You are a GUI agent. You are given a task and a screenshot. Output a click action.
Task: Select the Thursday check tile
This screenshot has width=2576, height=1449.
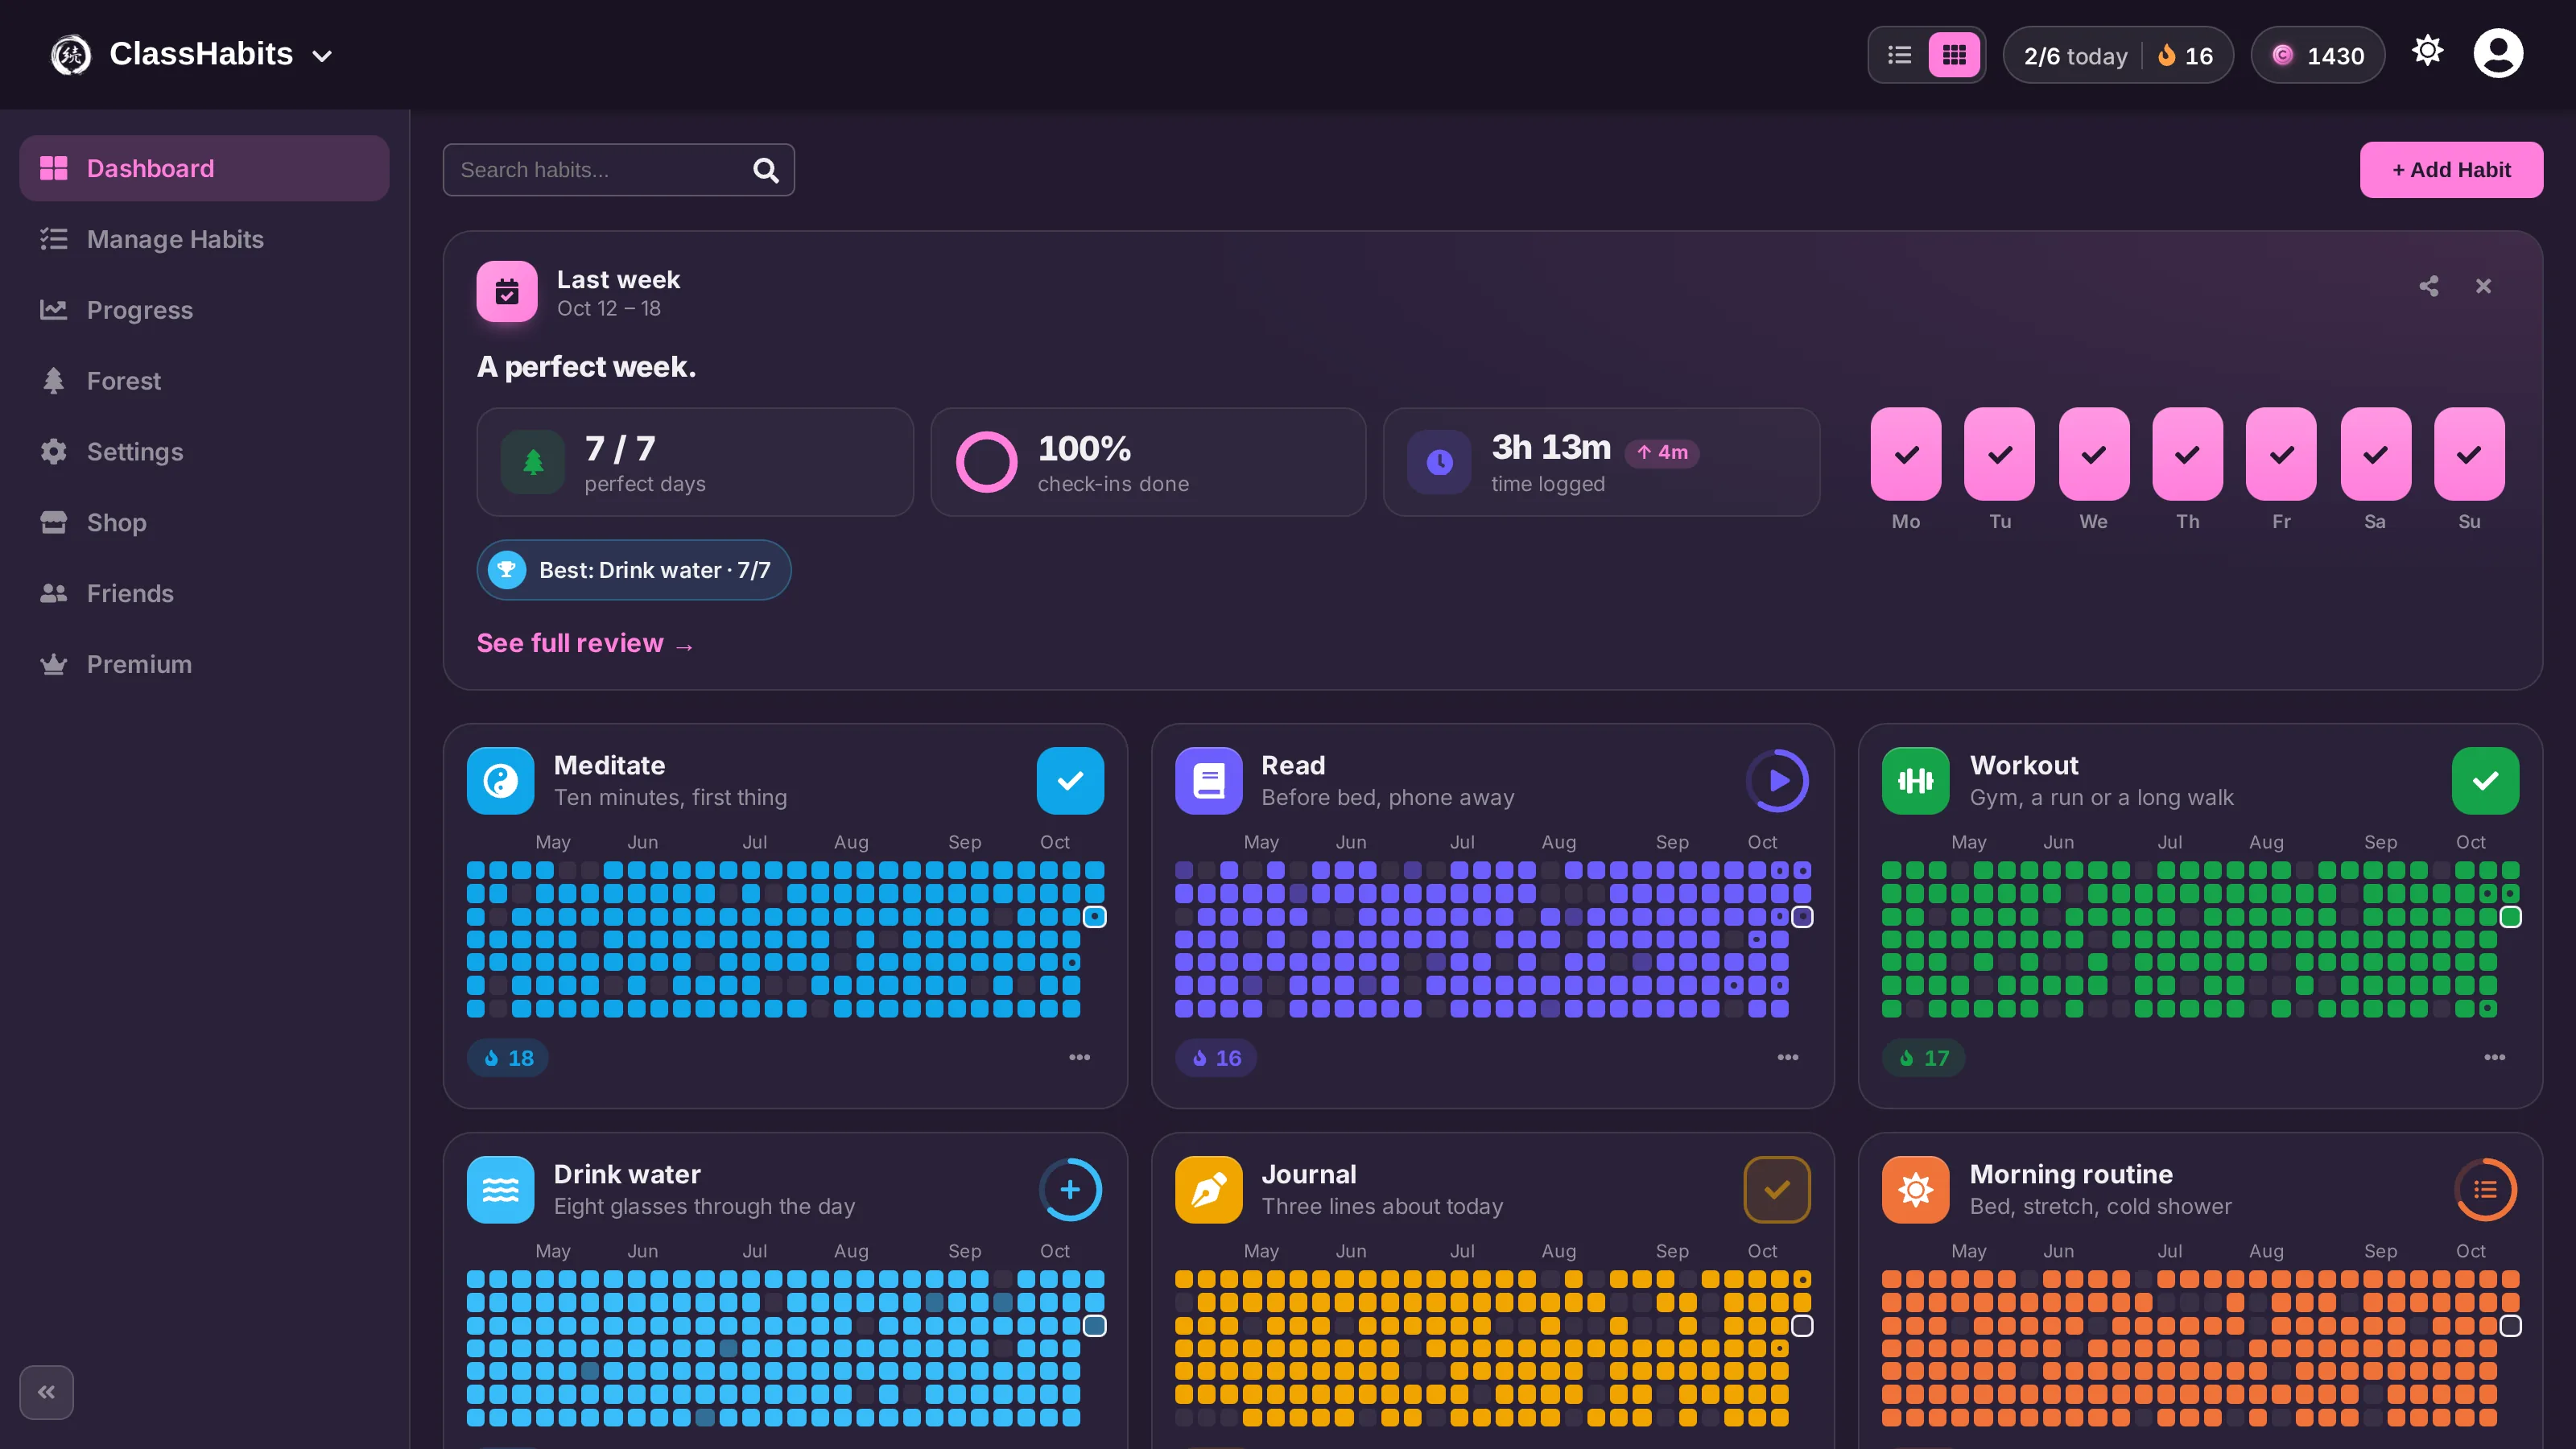tap(2187, 454)
